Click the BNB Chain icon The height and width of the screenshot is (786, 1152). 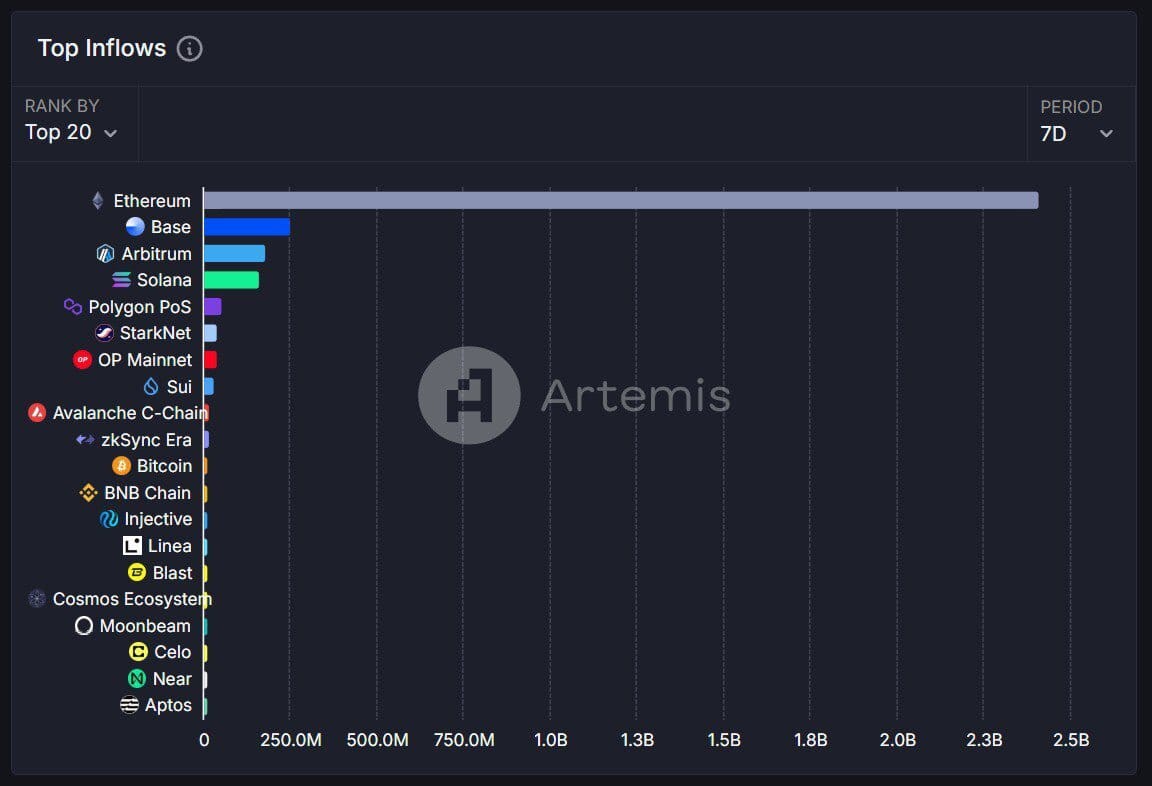[88, 493]
